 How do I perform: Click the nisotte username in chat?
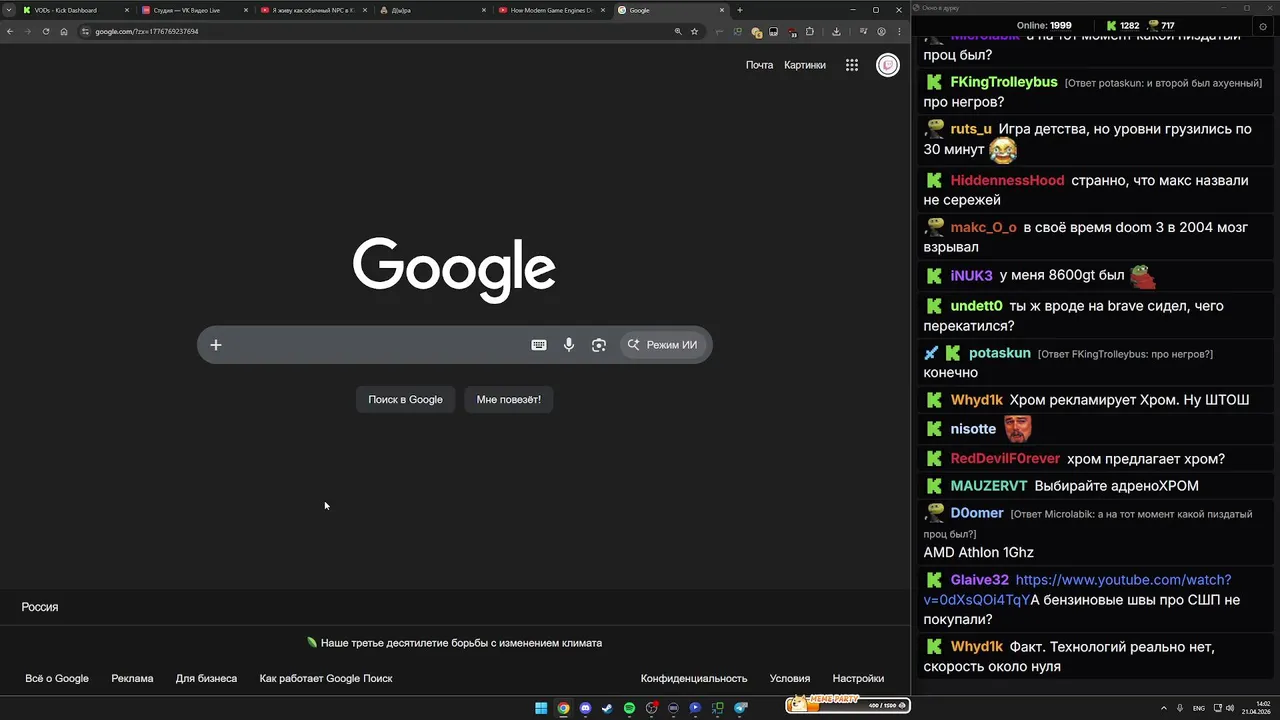pyautogui.click(x=973, y=429)
